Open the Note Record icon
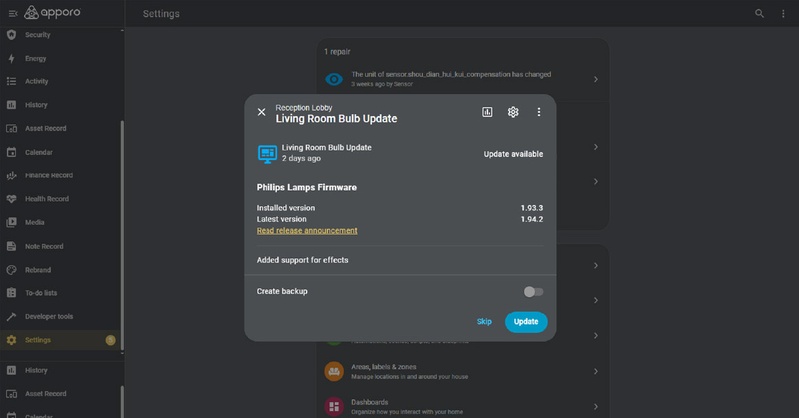 pos(11,246)
